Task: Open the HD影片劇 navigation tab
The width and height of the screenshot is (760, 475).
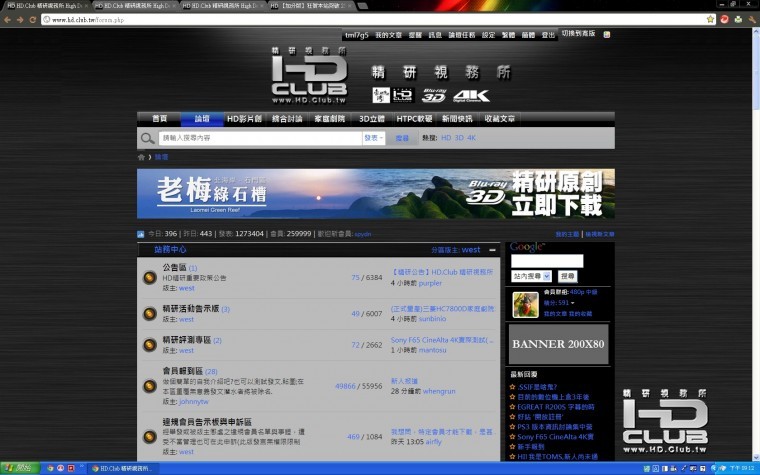Action: click(x=244, y=119)
